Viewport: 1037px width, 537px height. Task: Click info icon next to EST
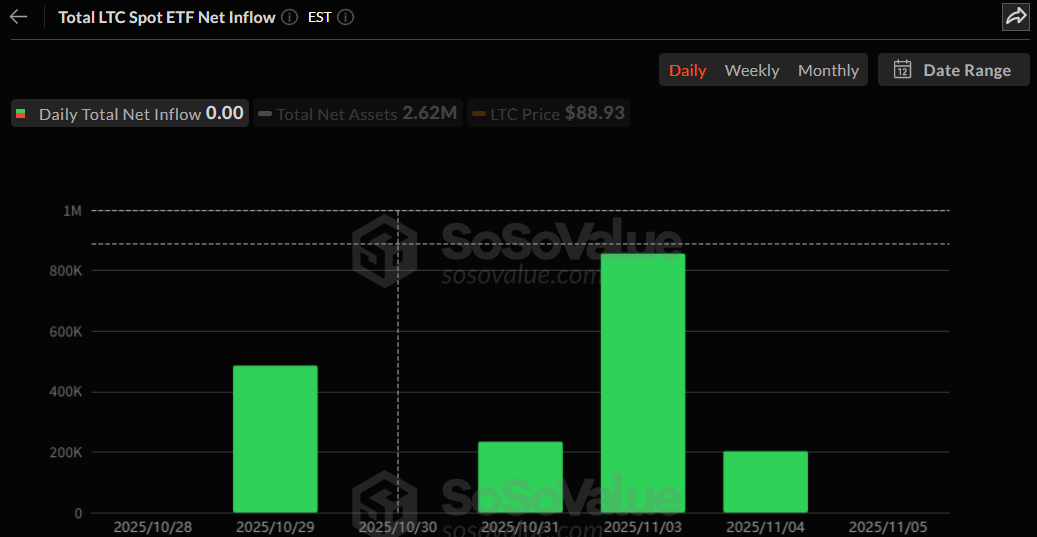[x=346, y=17]
